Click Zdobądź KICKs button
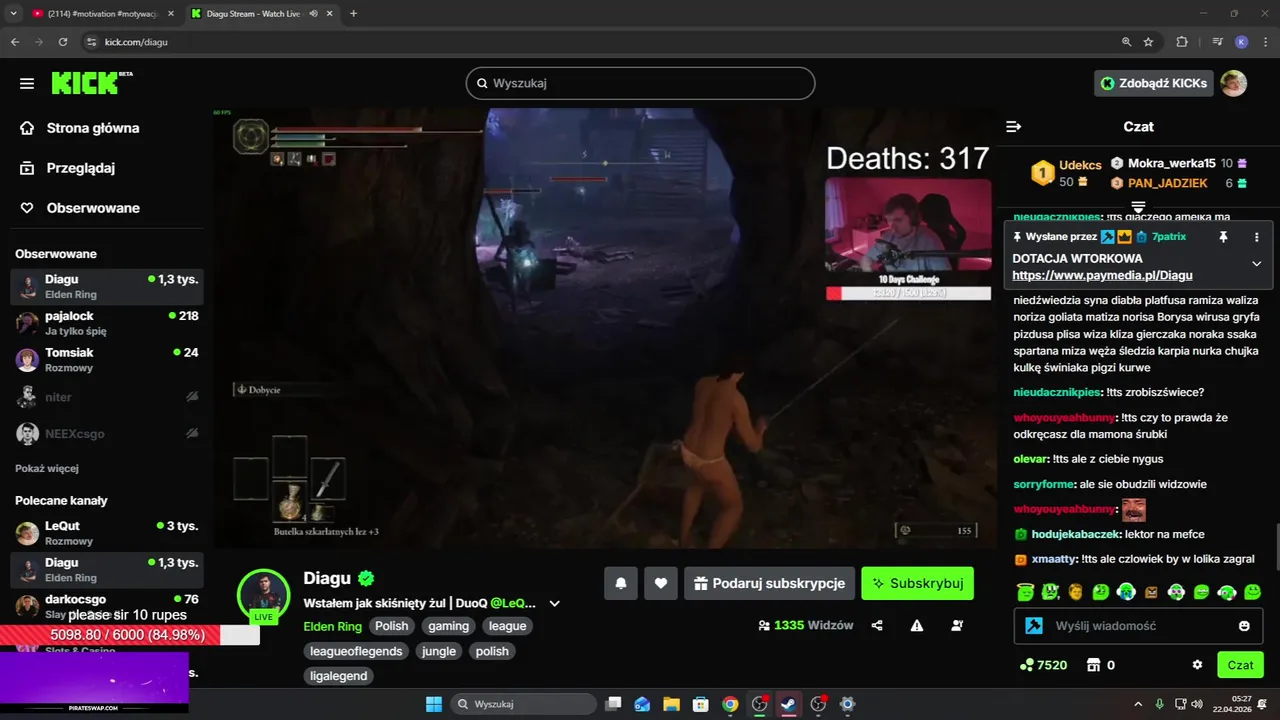The image size is (1280, 720). coord(1153,83)
